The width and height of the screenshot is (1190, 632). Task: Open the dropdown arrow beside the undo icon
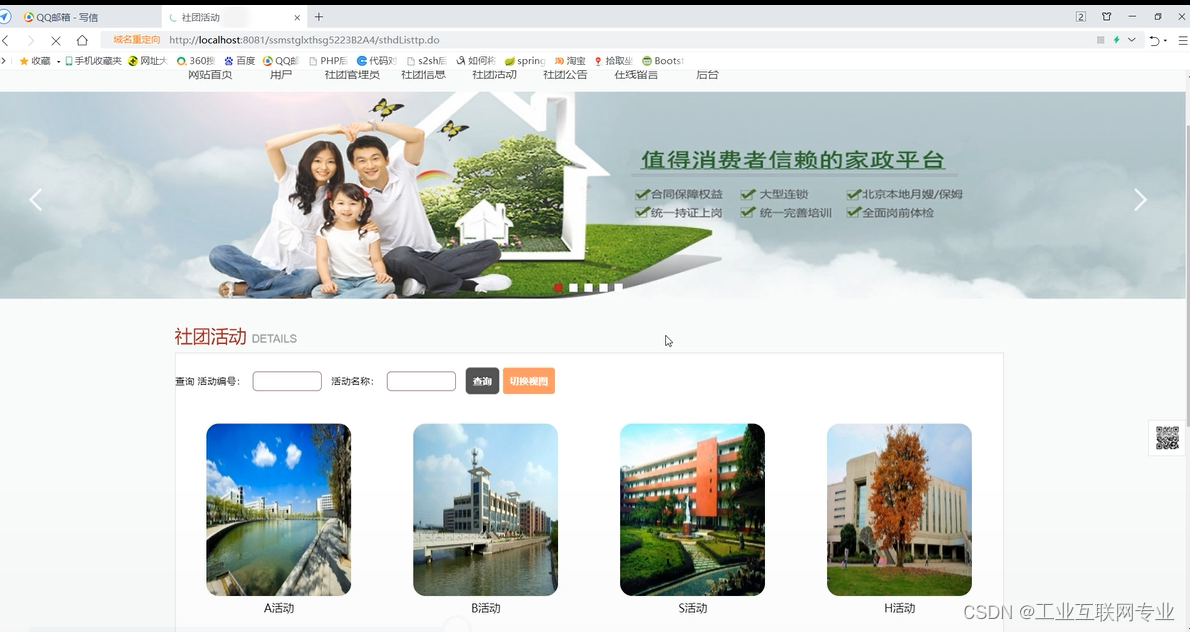coord(1165,41)
